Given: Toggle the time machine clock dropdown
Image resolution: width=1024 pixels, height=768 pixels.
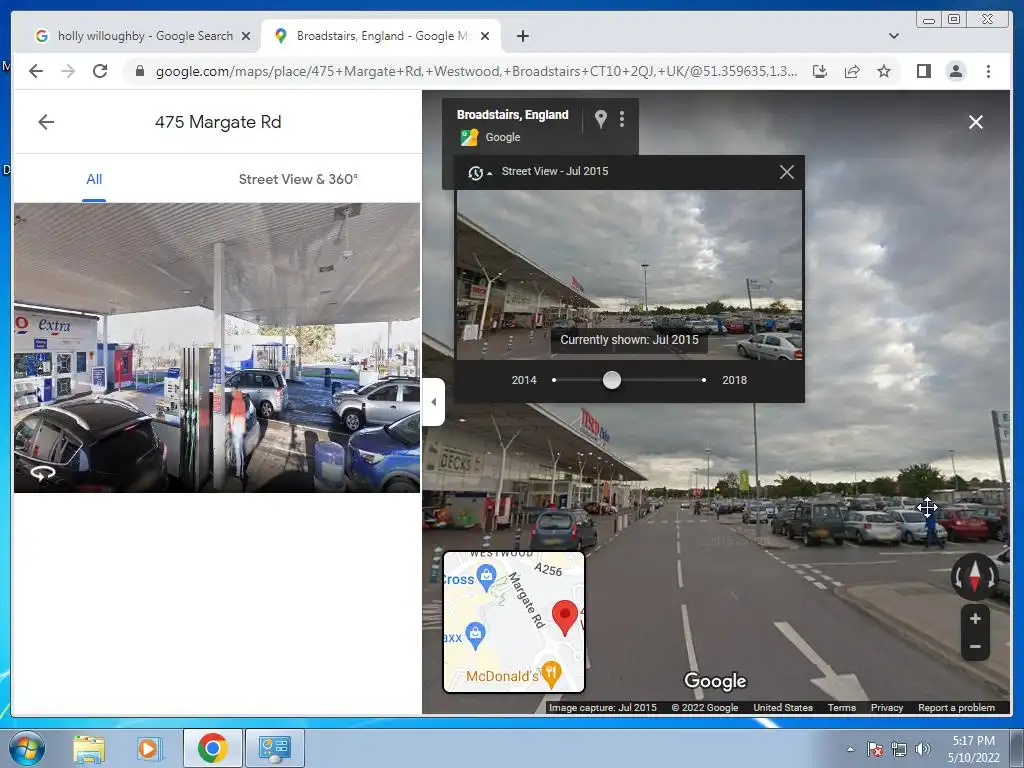Looking at the screenshot, I should 480,172.
